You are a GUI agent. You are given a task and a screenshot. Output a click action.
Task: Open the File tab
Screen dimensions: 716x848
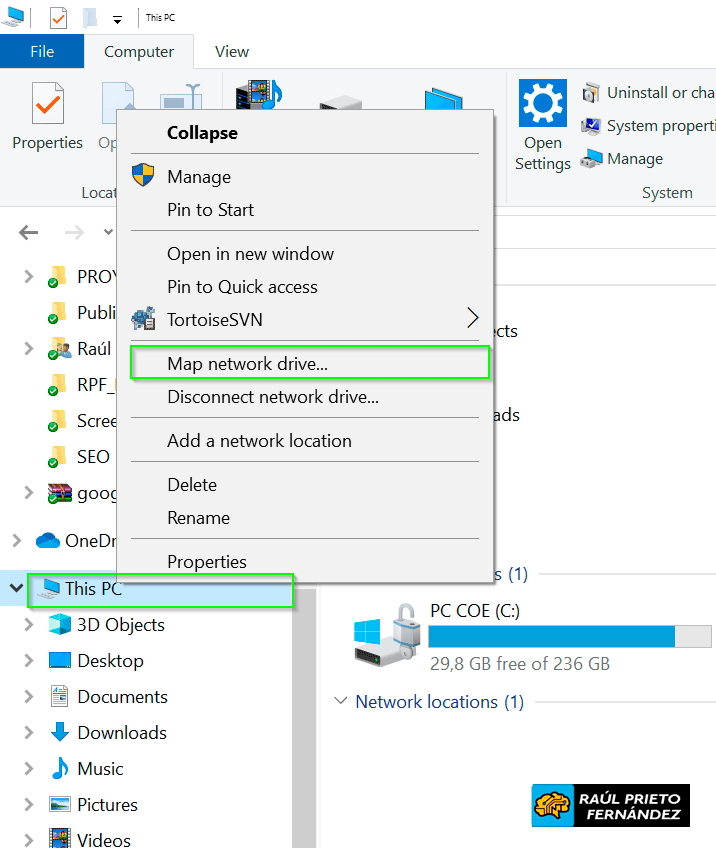(42, 52)
